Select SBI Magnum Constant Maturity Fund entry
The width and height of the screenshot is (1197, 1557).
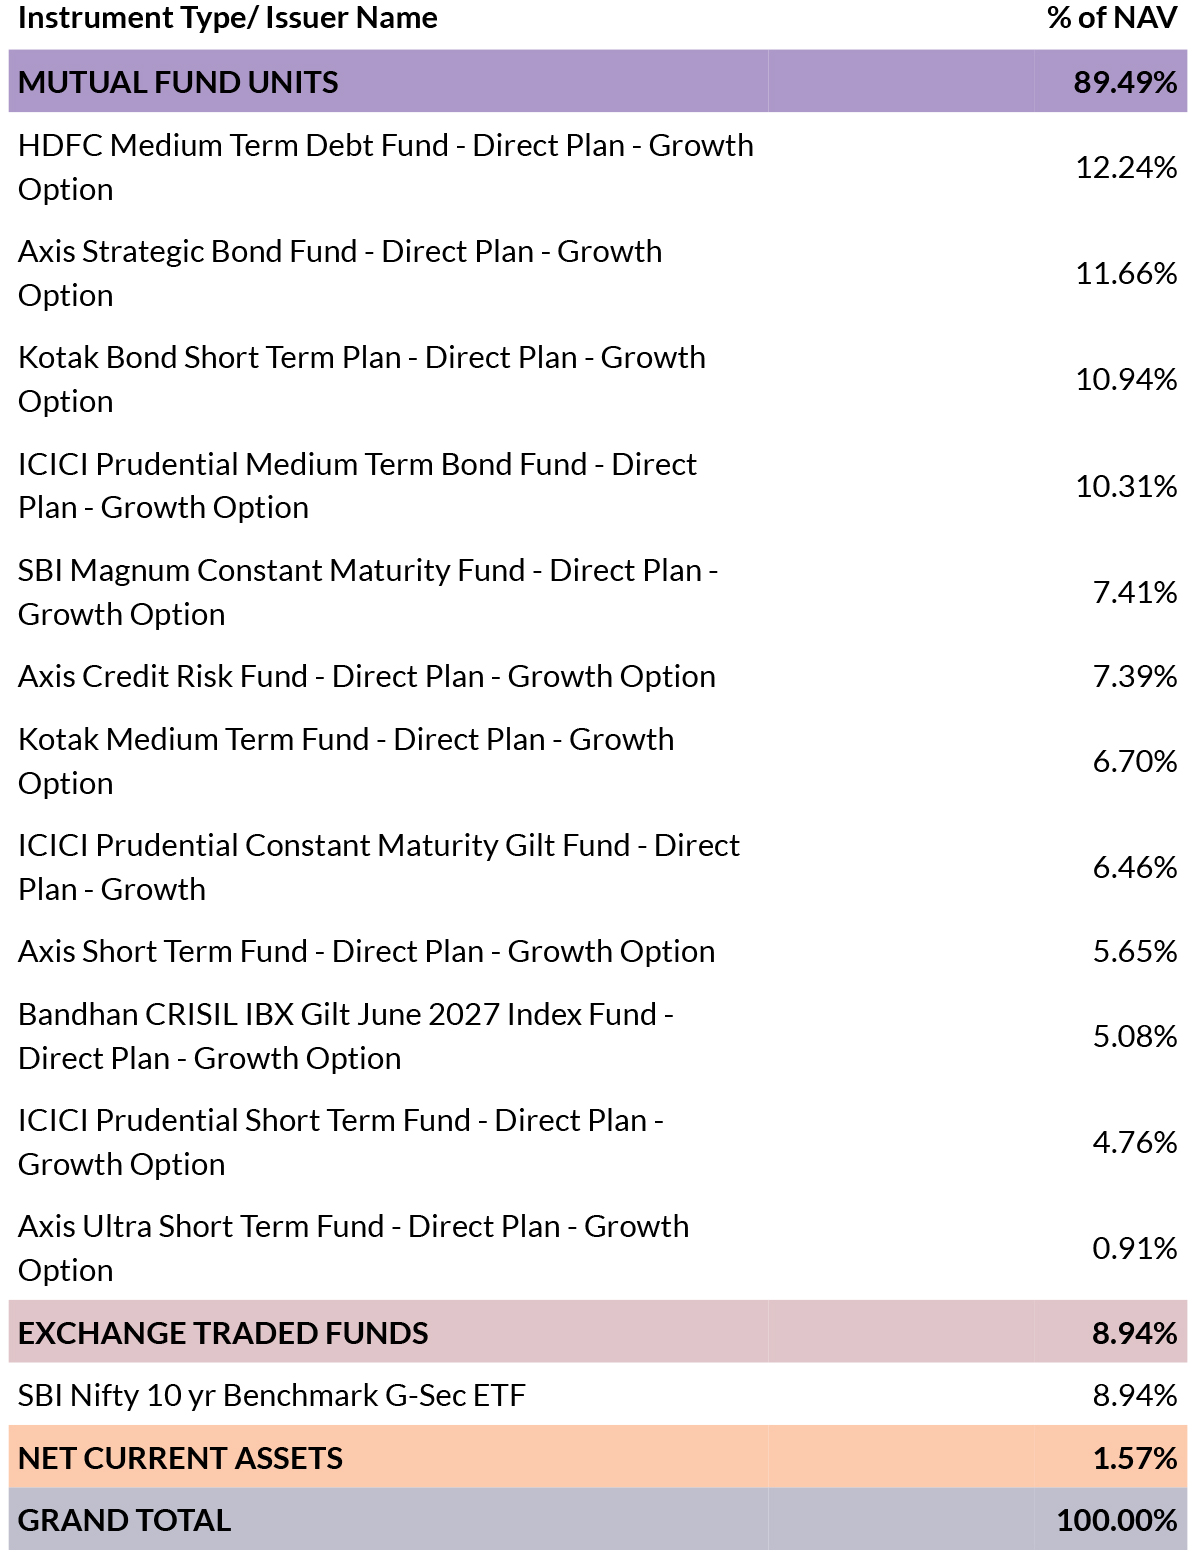tap(368, 592)
